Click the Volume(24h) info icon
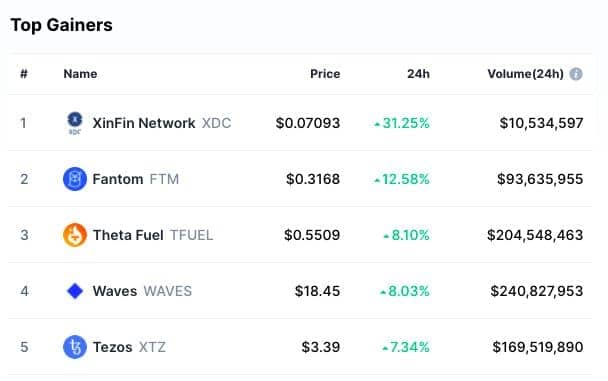608x381 pixels. [x=576, y=74]
